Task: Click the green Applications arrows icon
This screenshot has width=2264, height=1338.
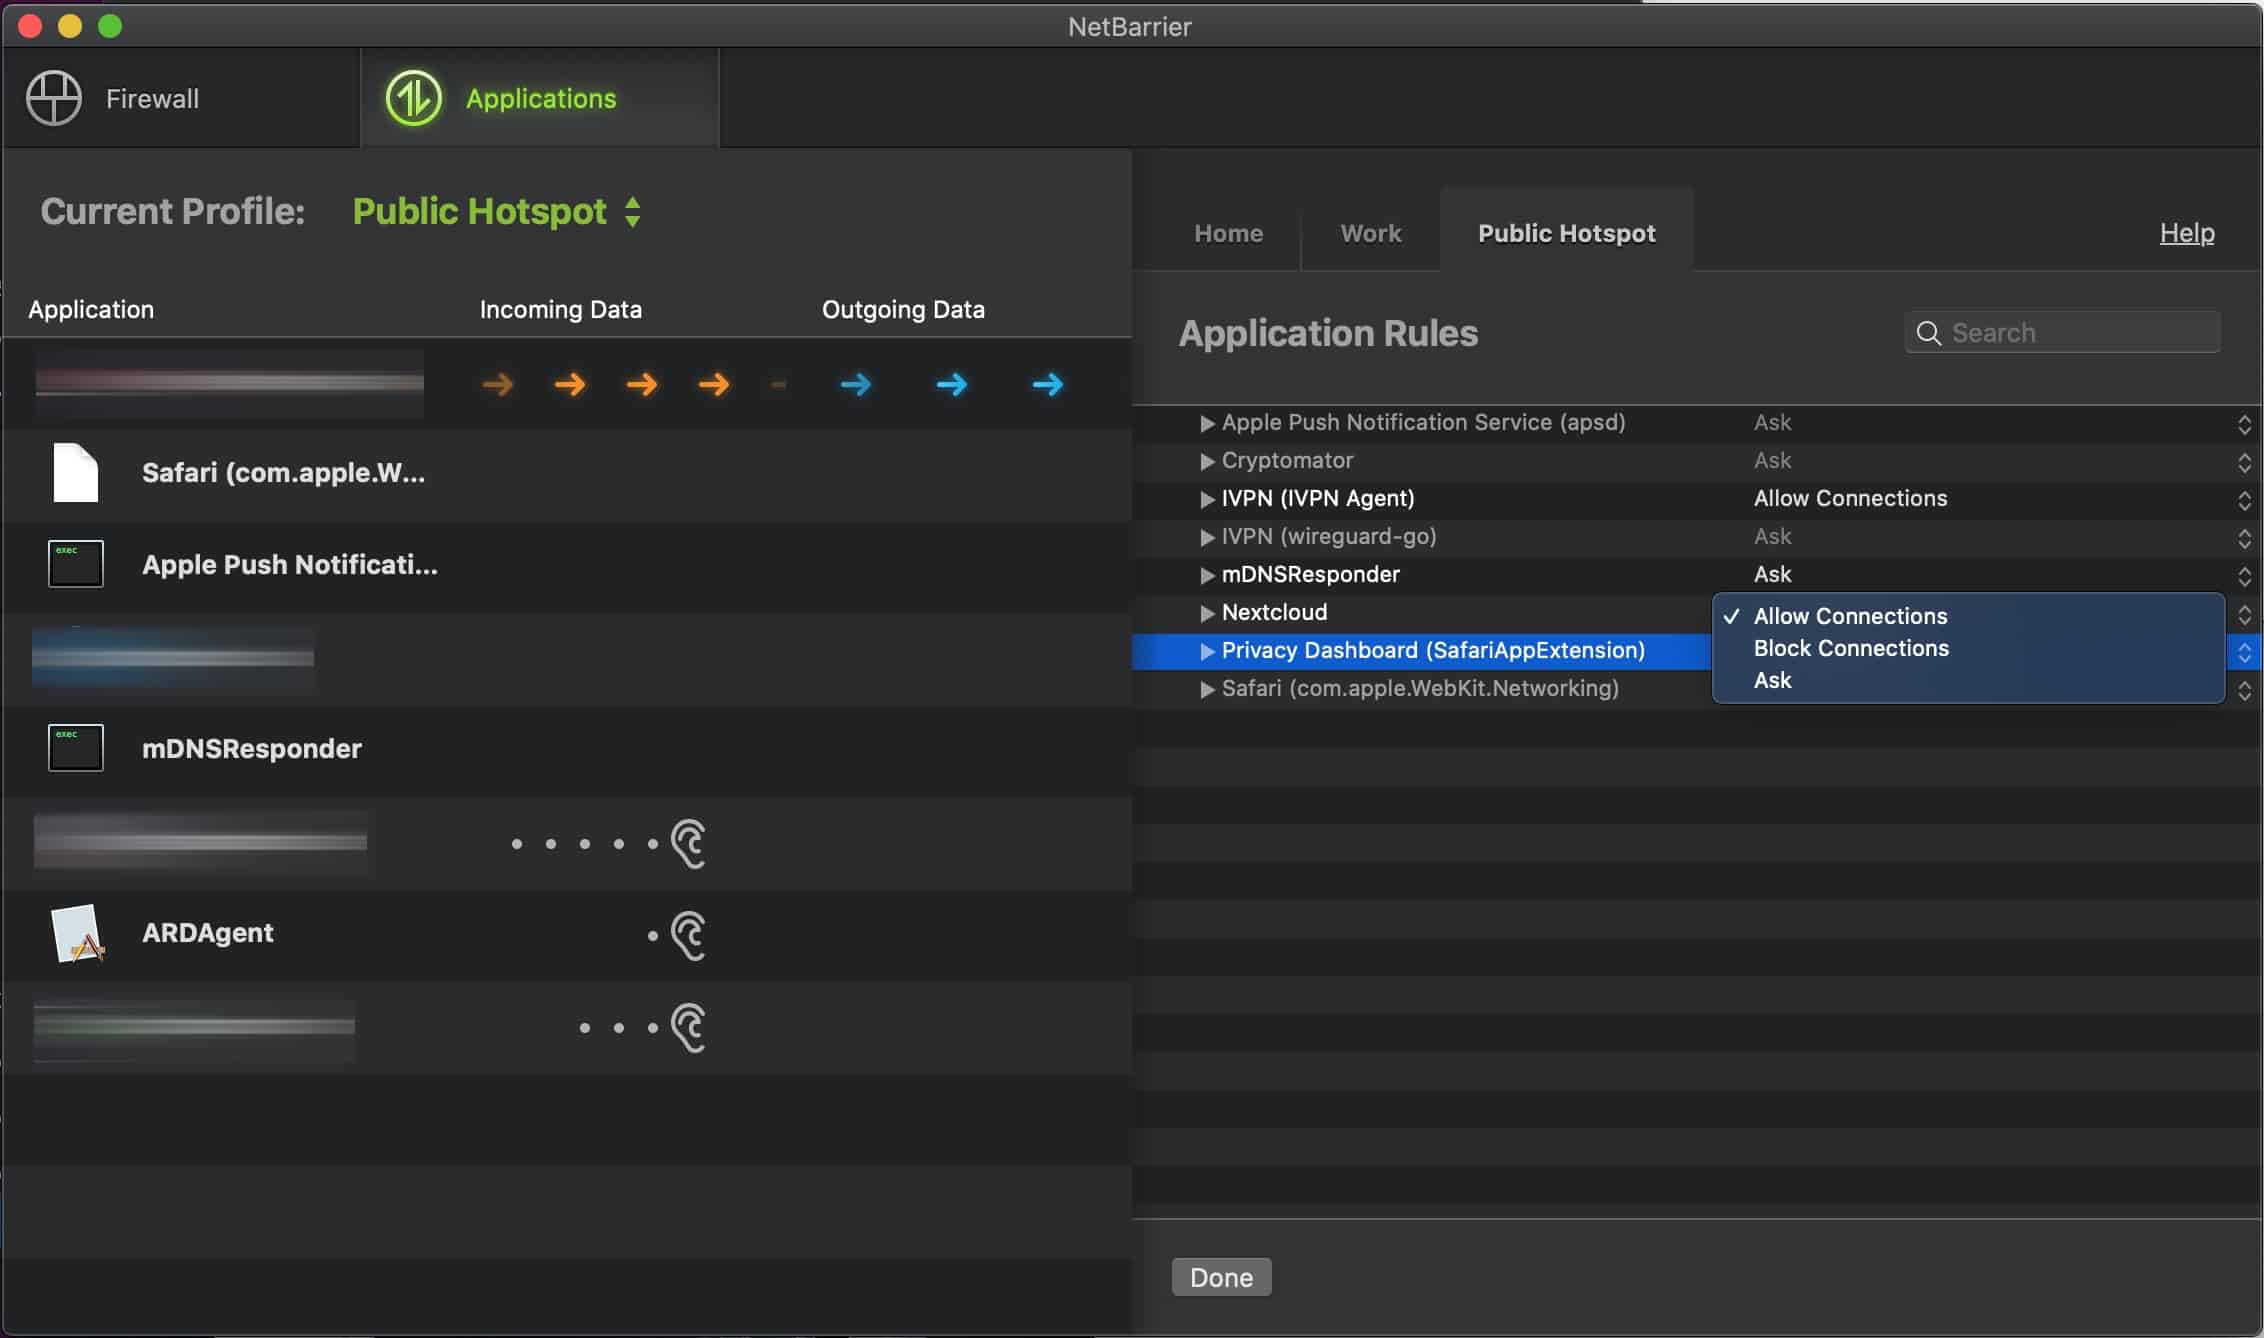Action: pyautogui.click(x=413, y=98)
